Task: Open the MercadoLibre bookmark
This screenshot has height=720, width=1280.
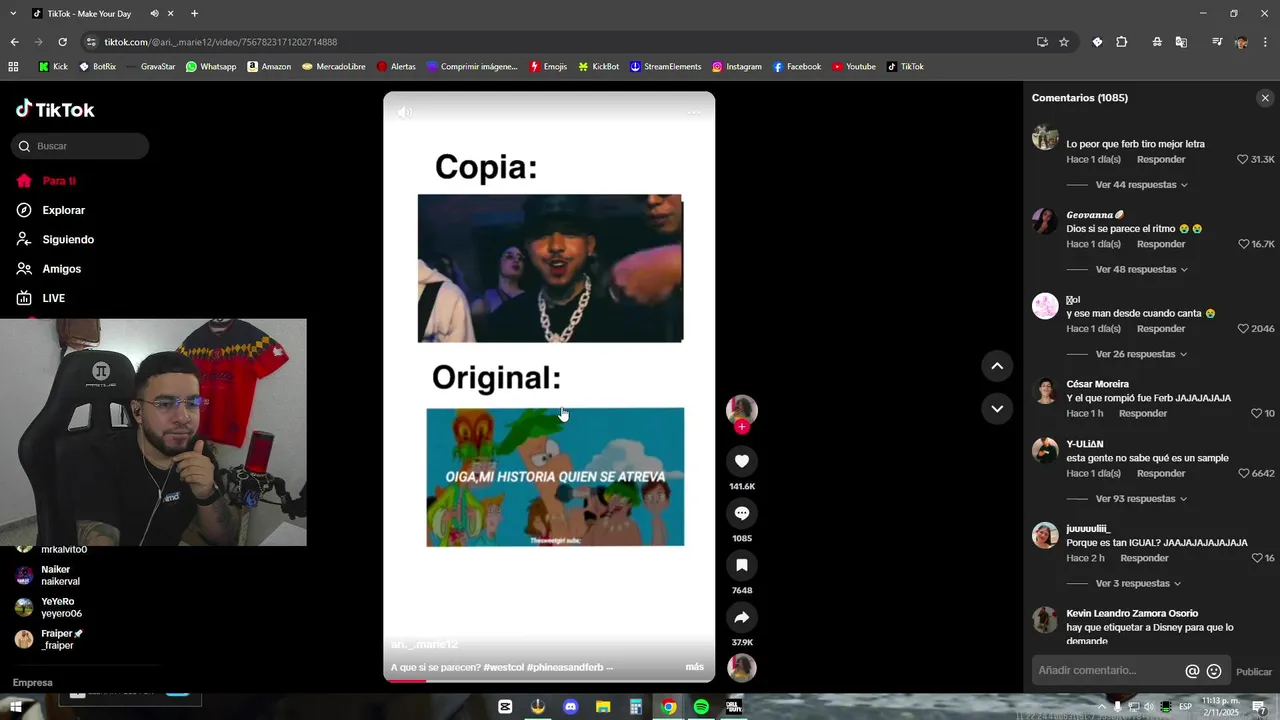Action: pos(333,67)
